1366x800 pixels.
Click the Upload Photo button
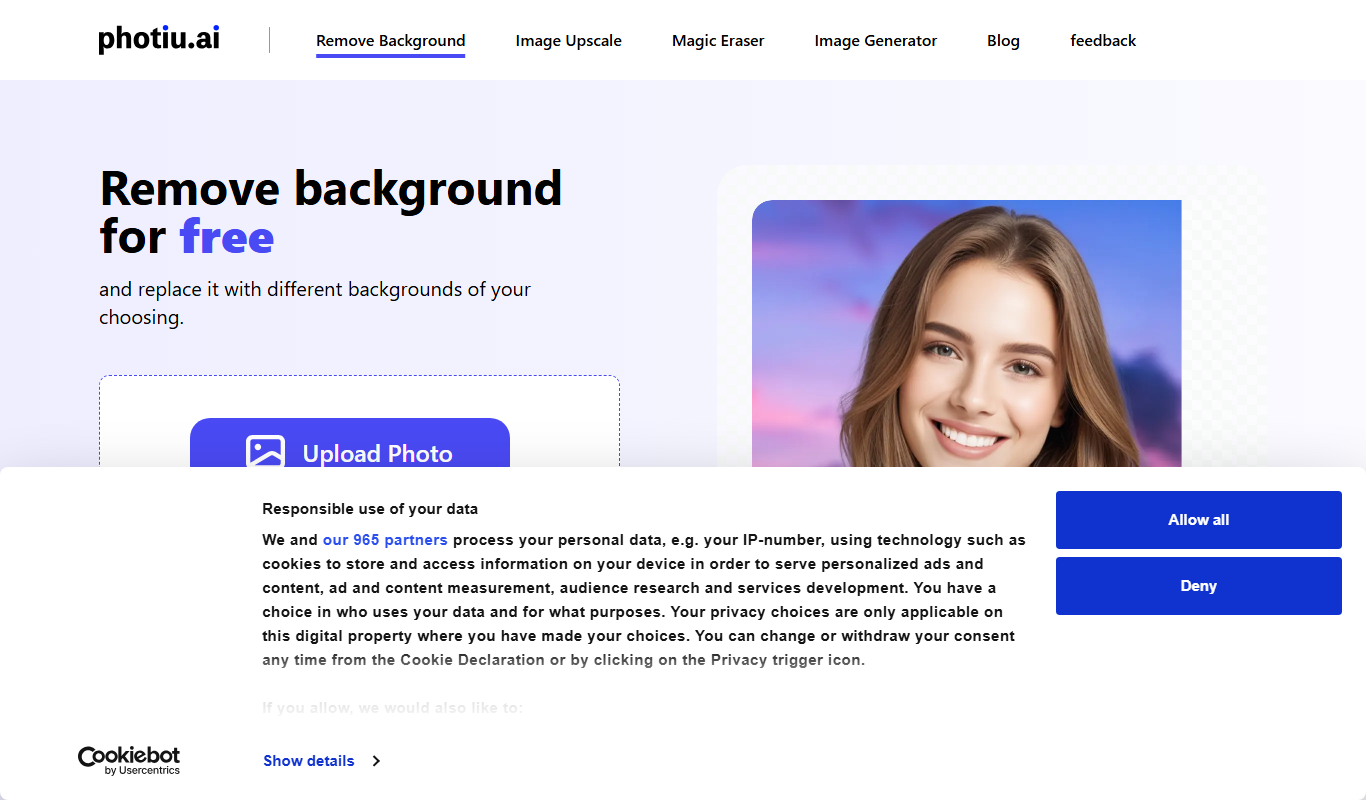coord(350,443)
